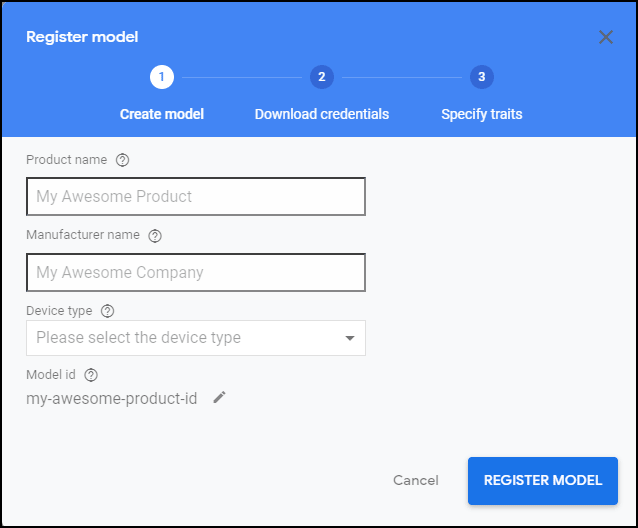Image resolution: width=638 pixels, height=528 pixels.
Task: Go to the Download credentials step label
Action: [x=322, y=114]
